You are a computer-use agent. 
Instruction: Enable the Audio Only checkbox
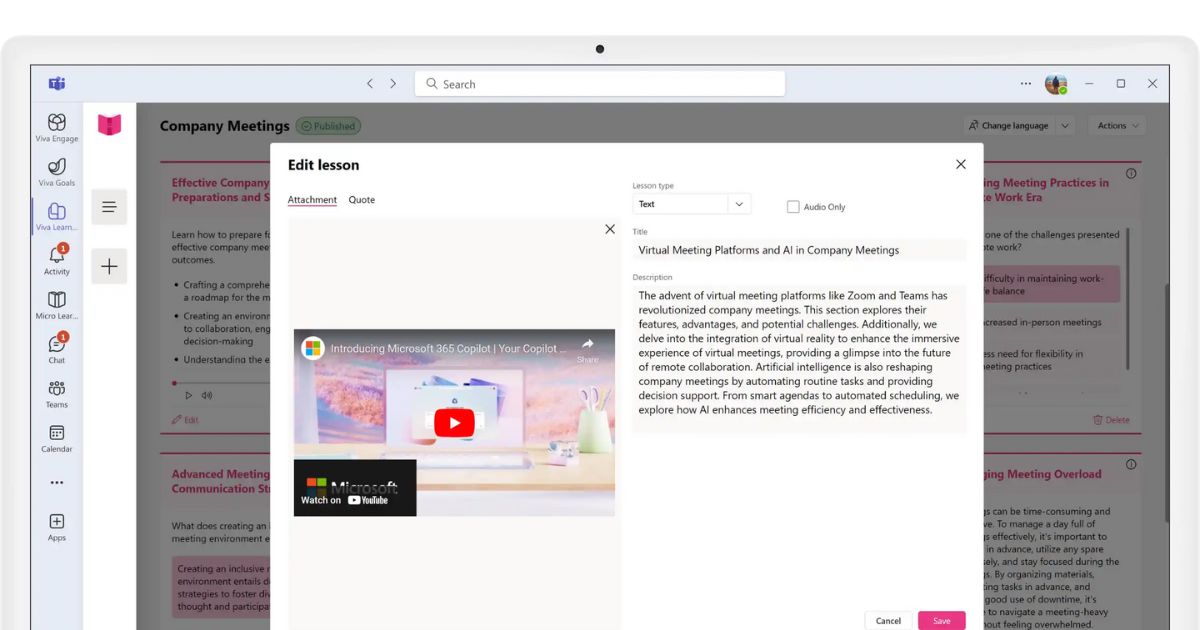click(793, 207)
